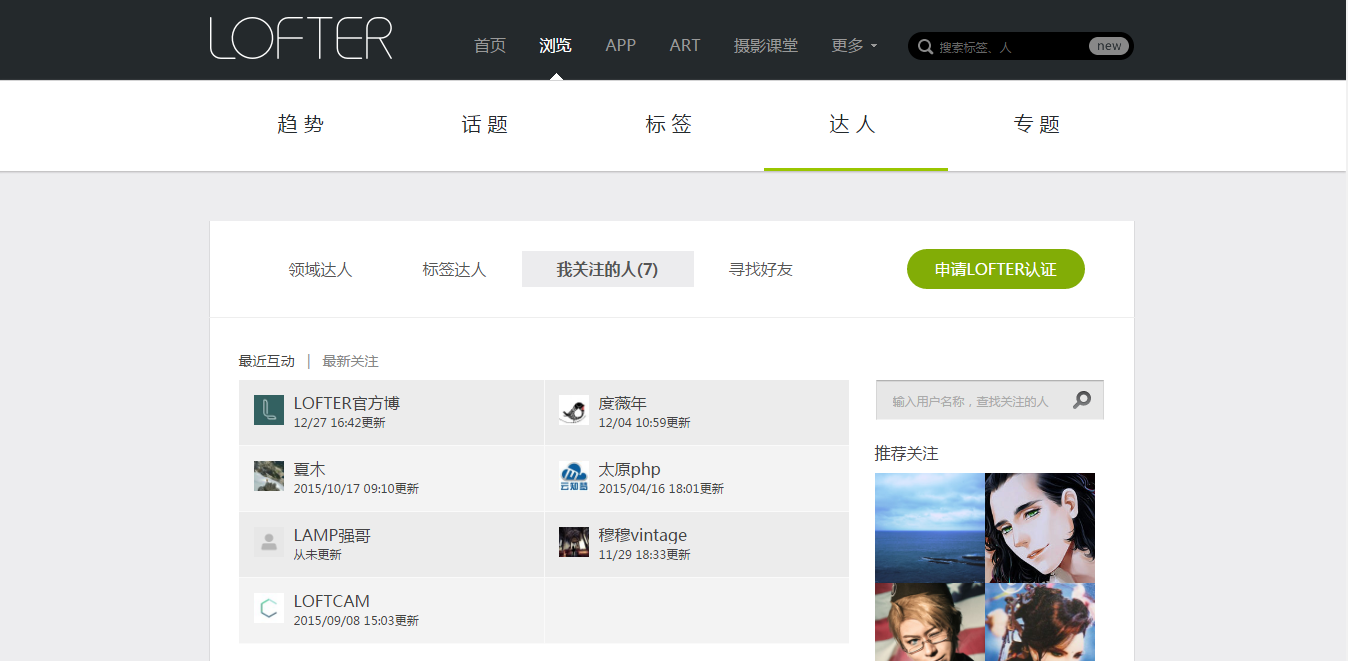Screen dimensions: 1348x661
Task: Click 11/29 18:33更新 timestamp text
Action: coord(645,555)
